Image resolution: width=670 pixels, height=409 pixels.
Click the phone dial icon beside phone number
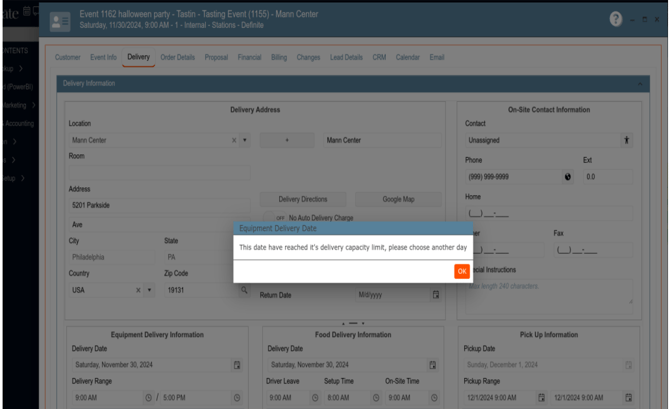coord(568,177)
